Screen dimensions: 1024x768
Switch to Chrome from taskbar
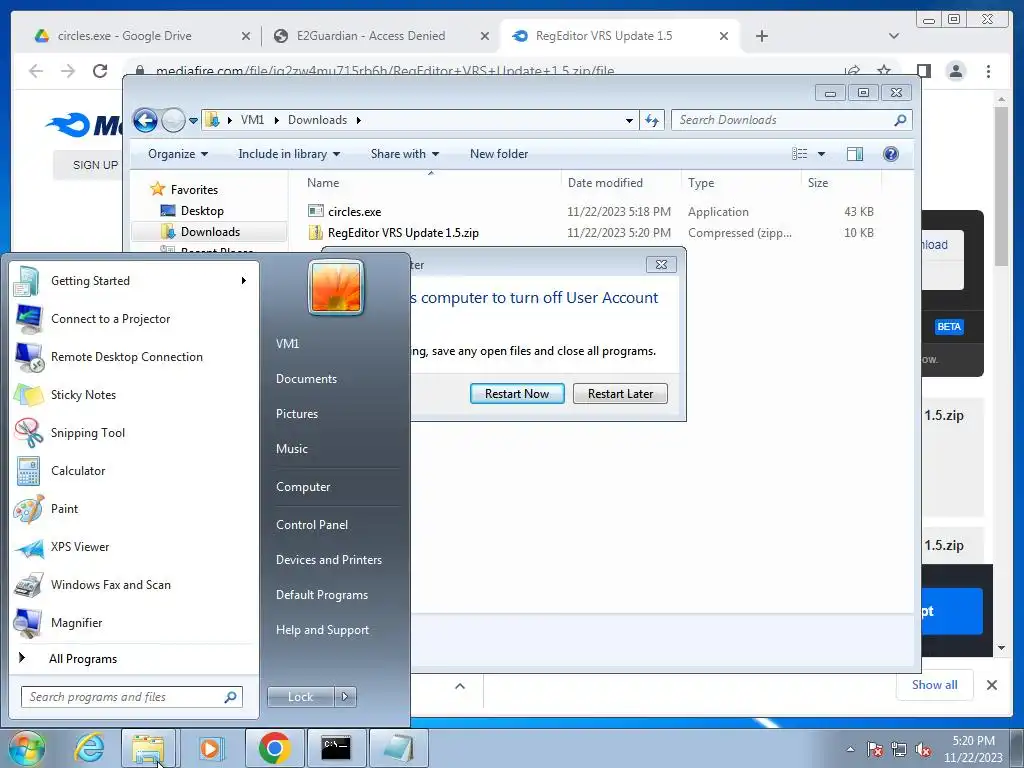point(274,748)
